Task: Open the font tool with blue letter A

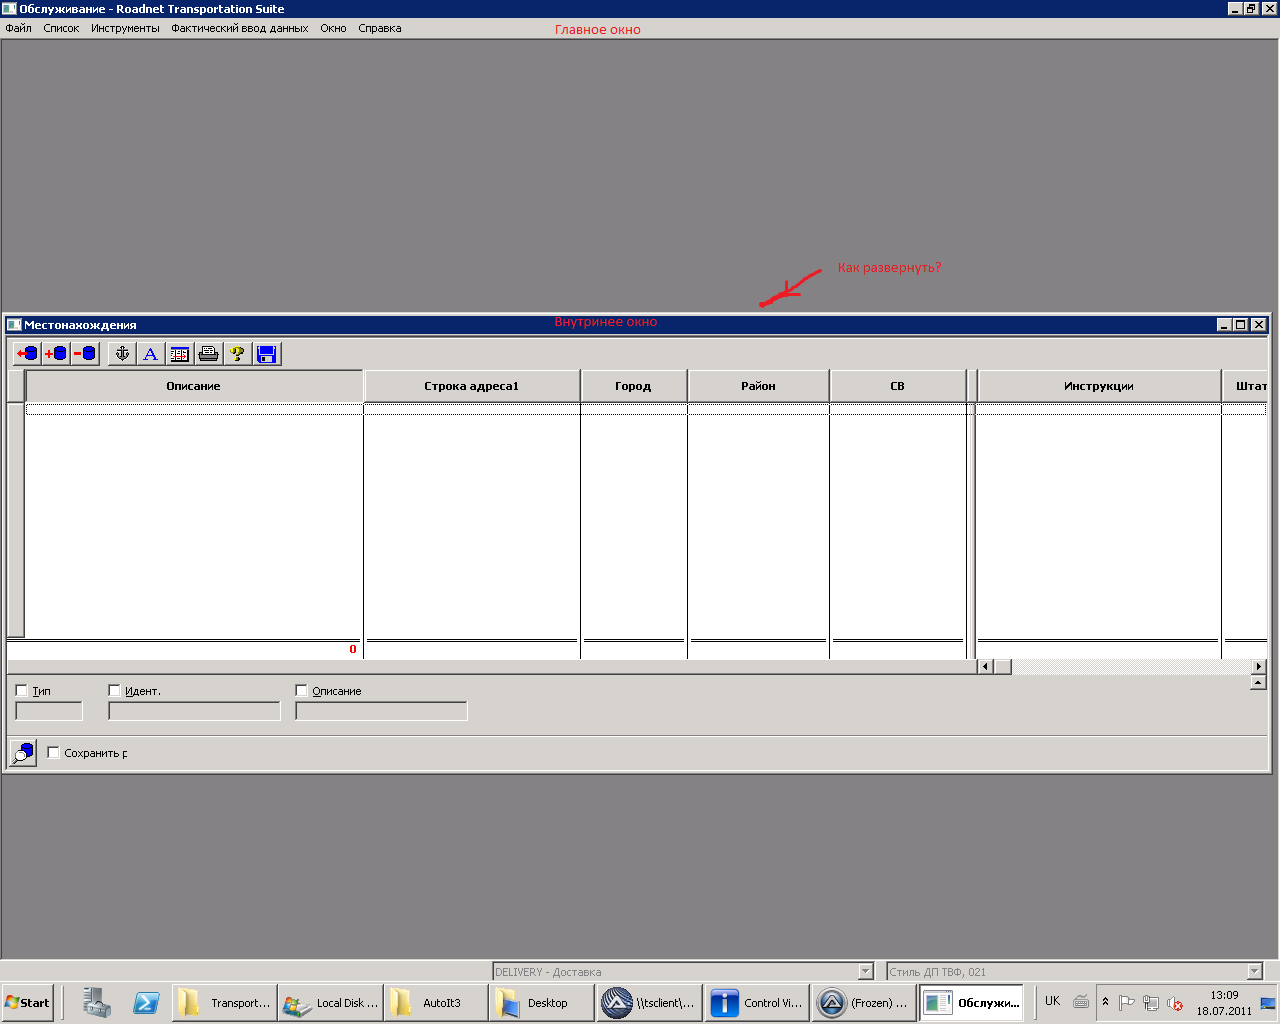Action: [150, 354]
